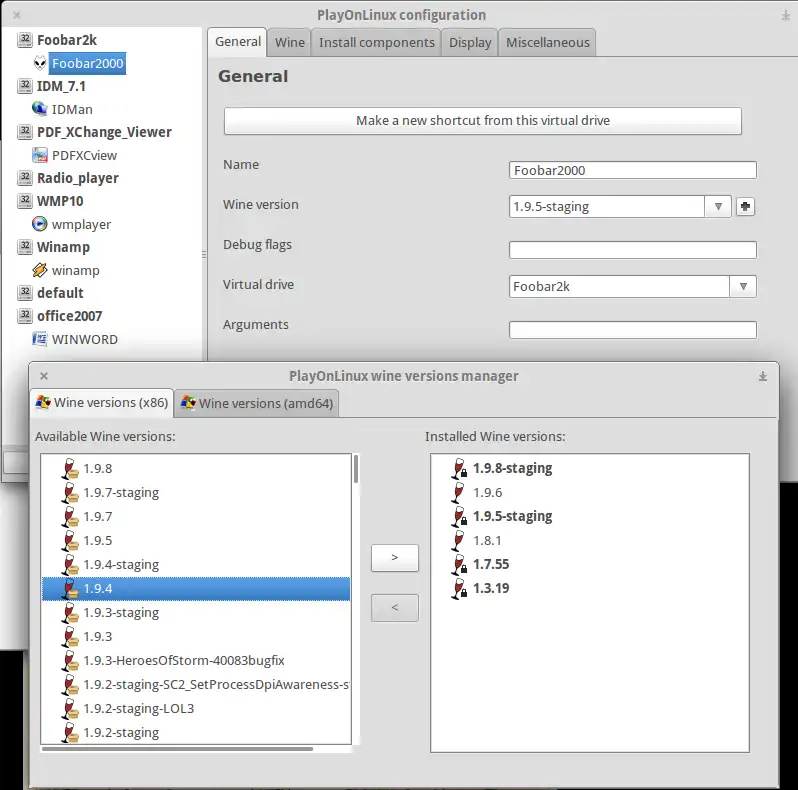The image size is (798, 790).
Task: Click plus icon next to Wine version
Action: (x=745, y=206)
